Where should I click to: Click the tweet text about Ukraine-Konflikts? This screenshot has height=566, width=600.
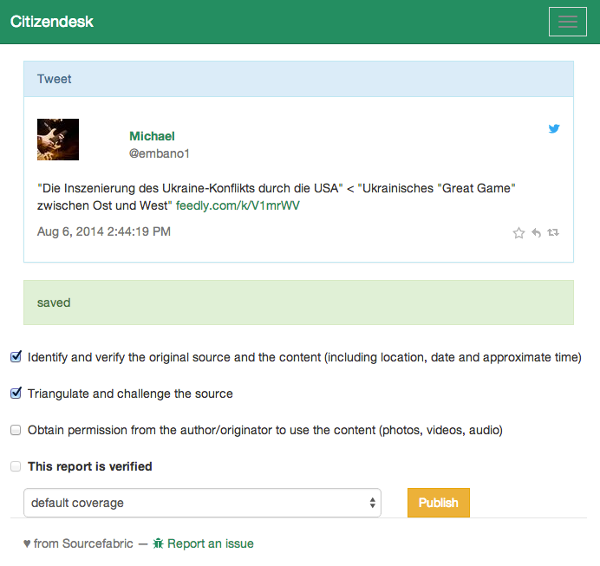(x=276, y=197)
